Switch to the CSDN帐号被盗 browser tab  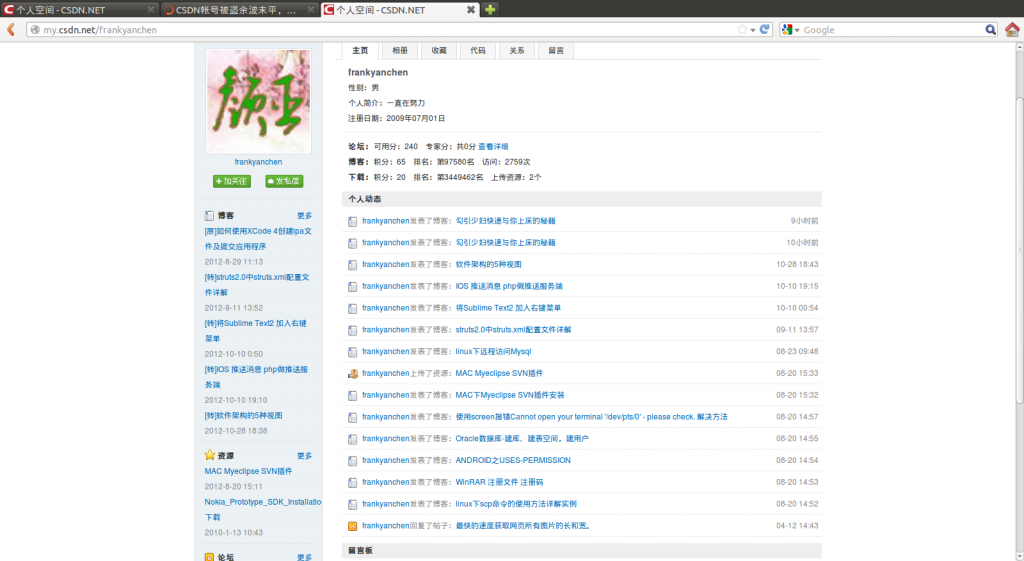(239, 10)
